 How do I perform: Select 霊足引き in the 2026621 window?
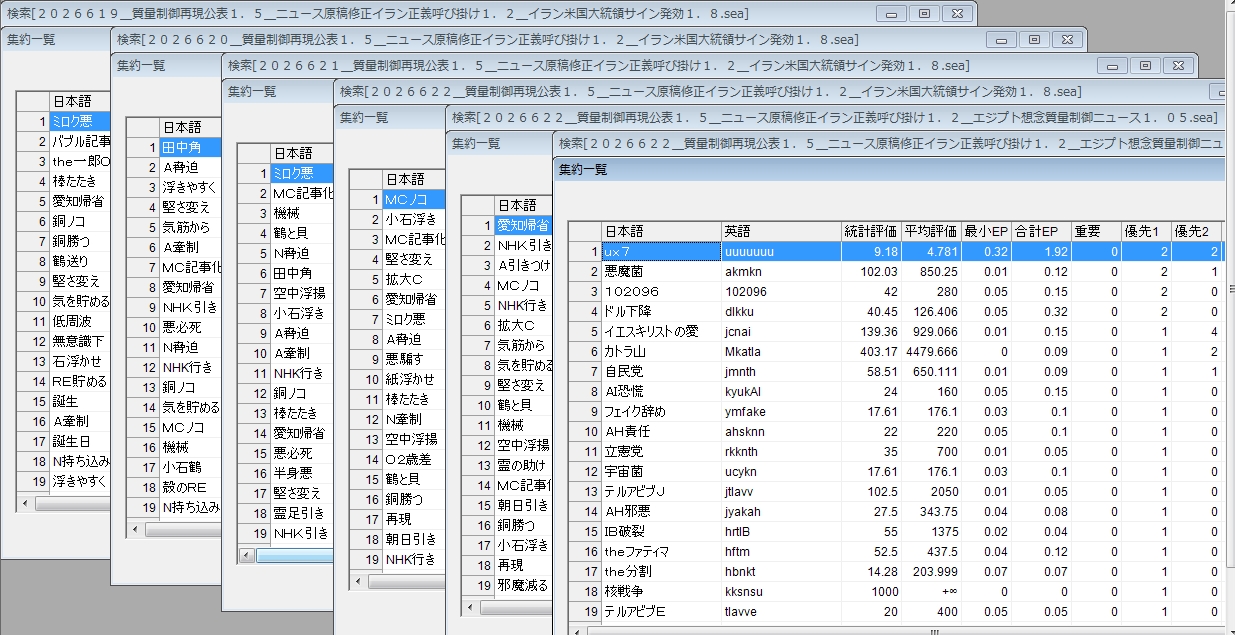coord(301,513)
